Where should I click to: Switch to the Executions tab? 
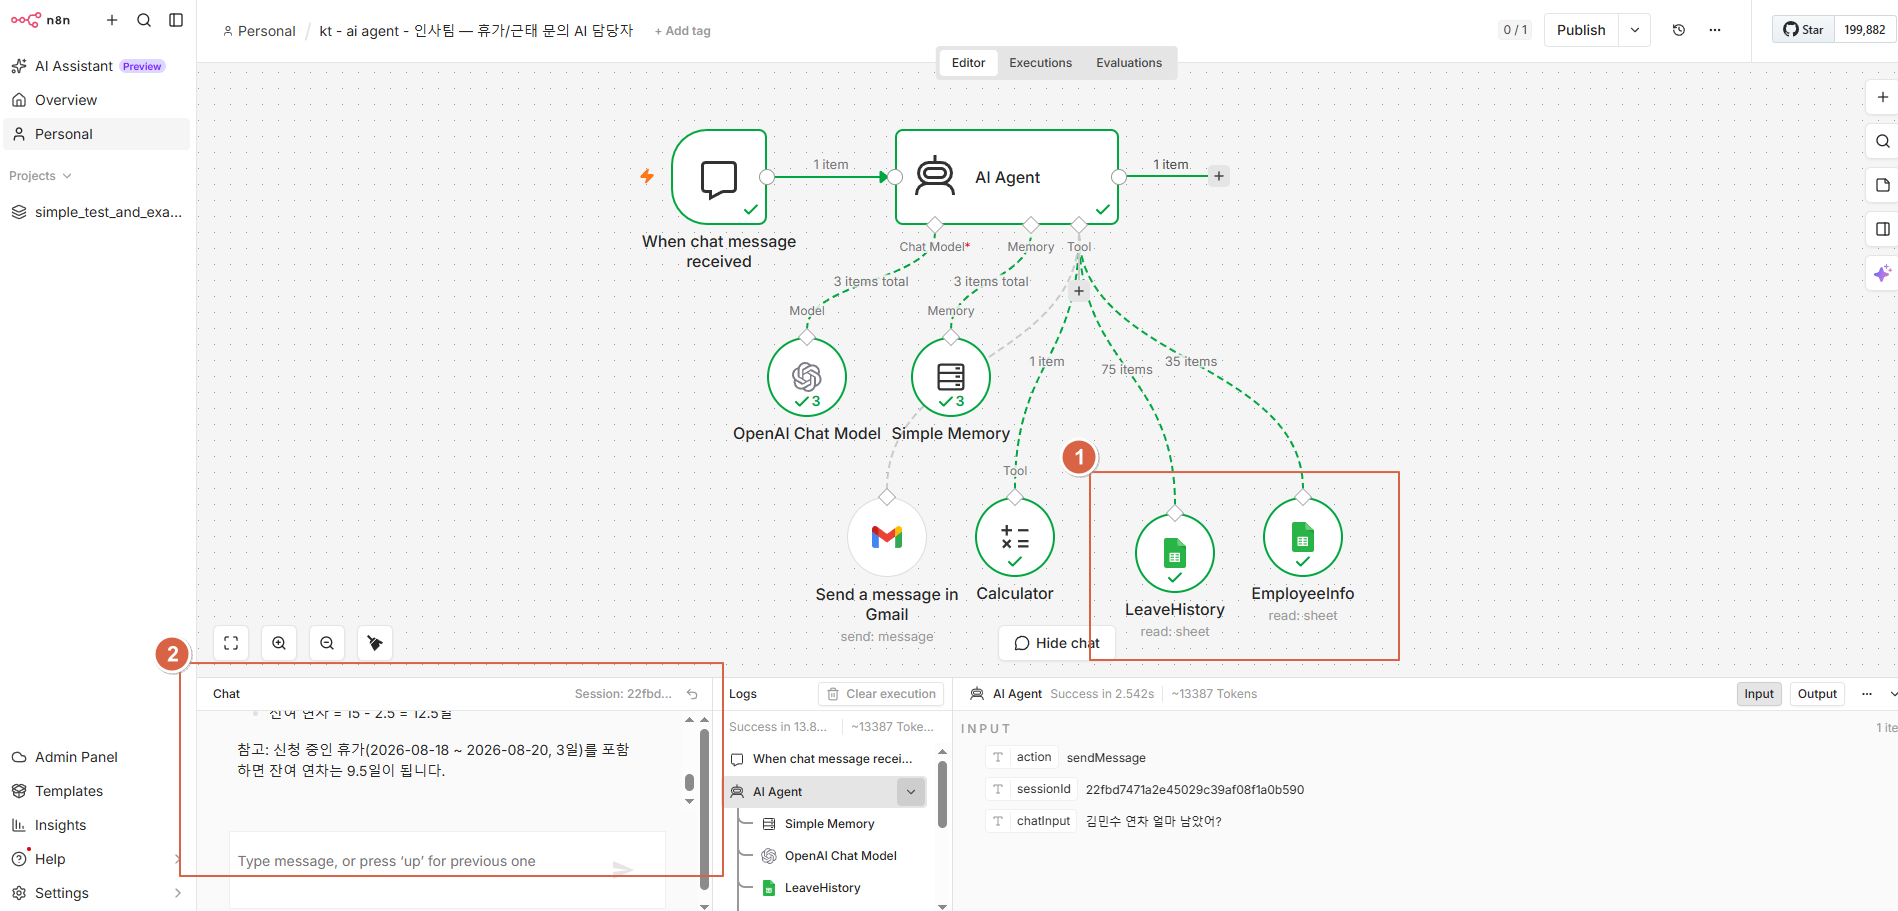[x=1040, y=63]
